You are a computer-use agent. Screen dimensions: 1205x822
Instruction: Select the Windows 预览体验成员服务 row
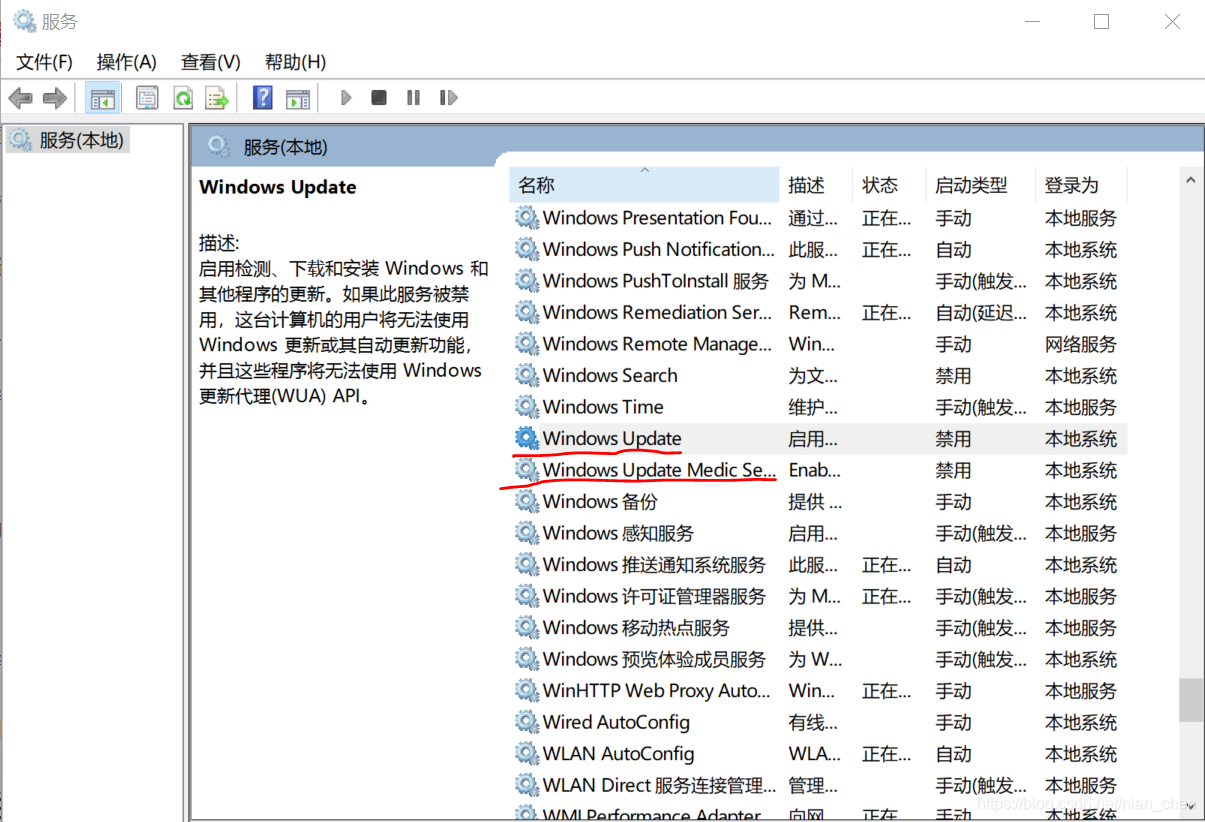[819, 659]
